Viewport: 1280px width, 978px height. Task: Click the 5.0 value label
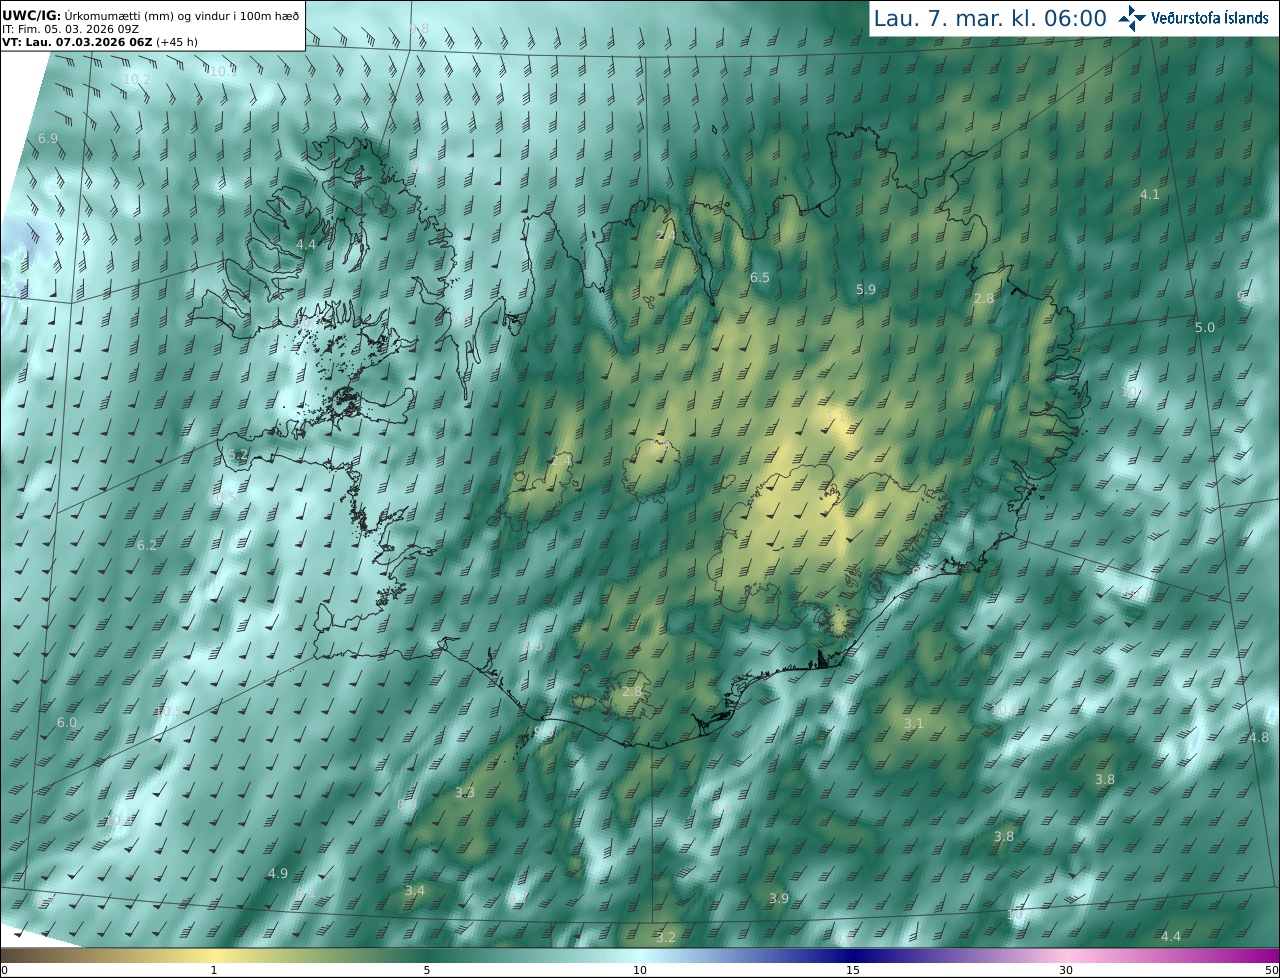(x=1205, y=327)
